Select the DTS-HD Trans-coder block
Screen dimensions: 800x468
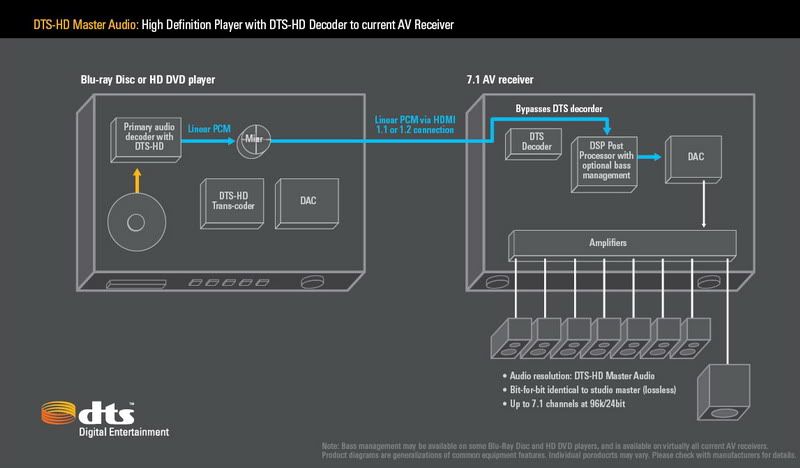click(232, 203)
